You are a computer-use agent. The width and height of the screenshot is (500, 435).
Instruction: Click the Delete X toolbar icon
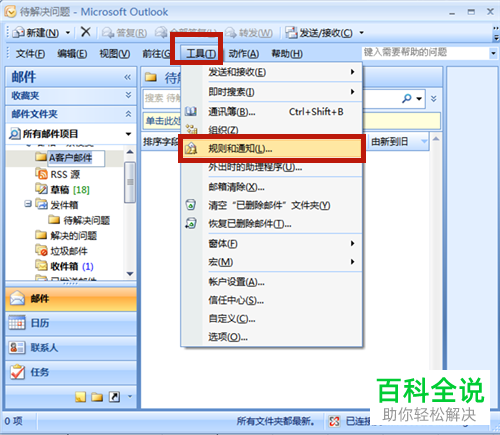(x=86, y=32)
